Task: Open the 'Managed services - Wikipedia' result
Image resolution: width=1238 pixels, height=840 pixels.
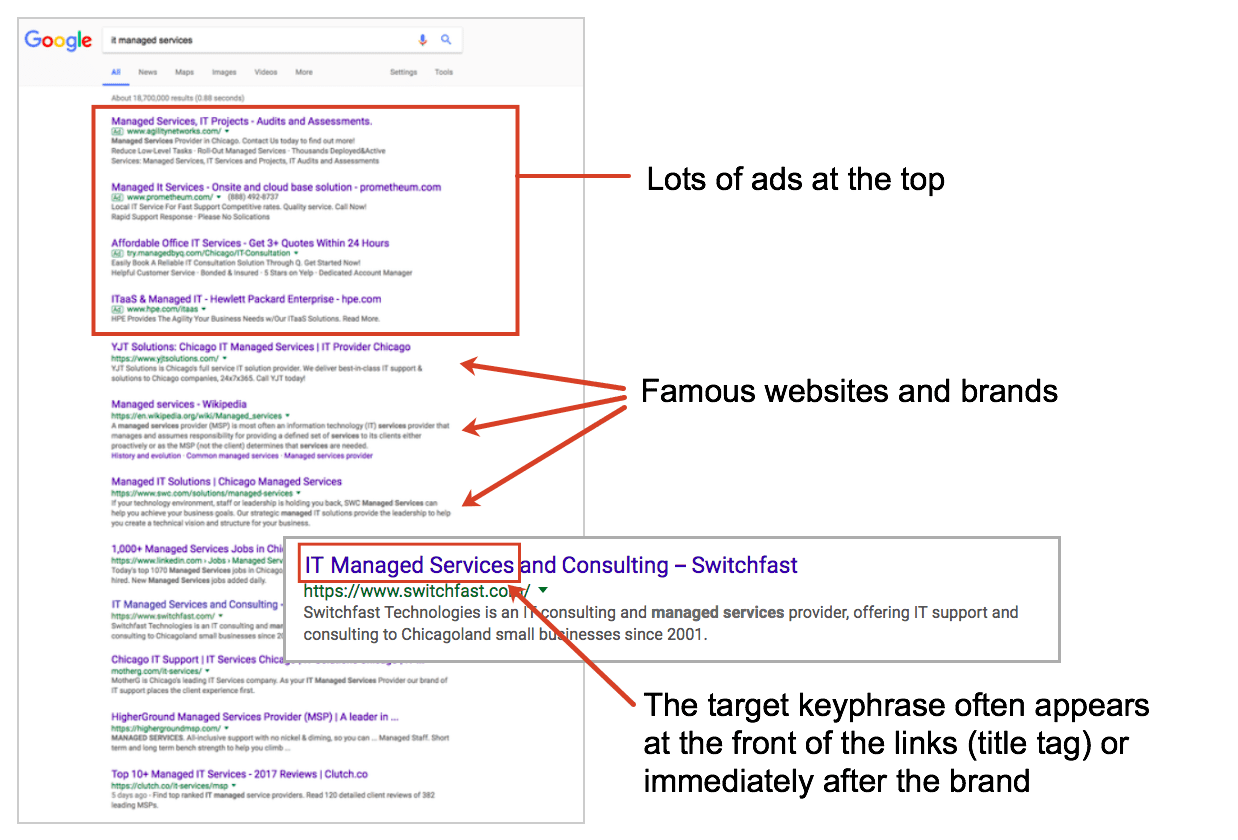Action: (x=179, y=405)
